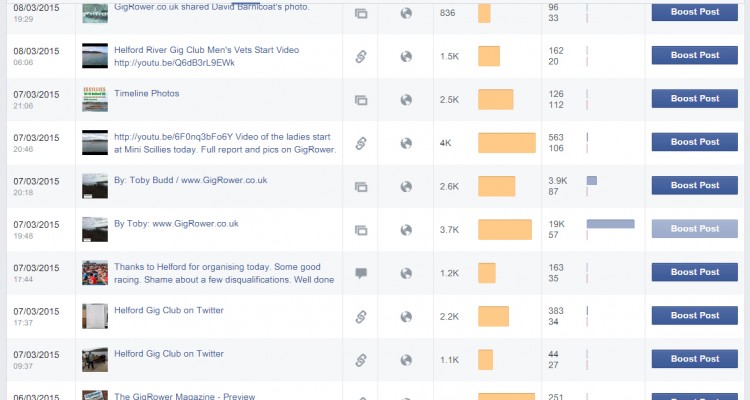Click globe icon on By Toby 19:48 post
Image resolution: width=750 pixels, height=400 pixels.
pos(406,230)
